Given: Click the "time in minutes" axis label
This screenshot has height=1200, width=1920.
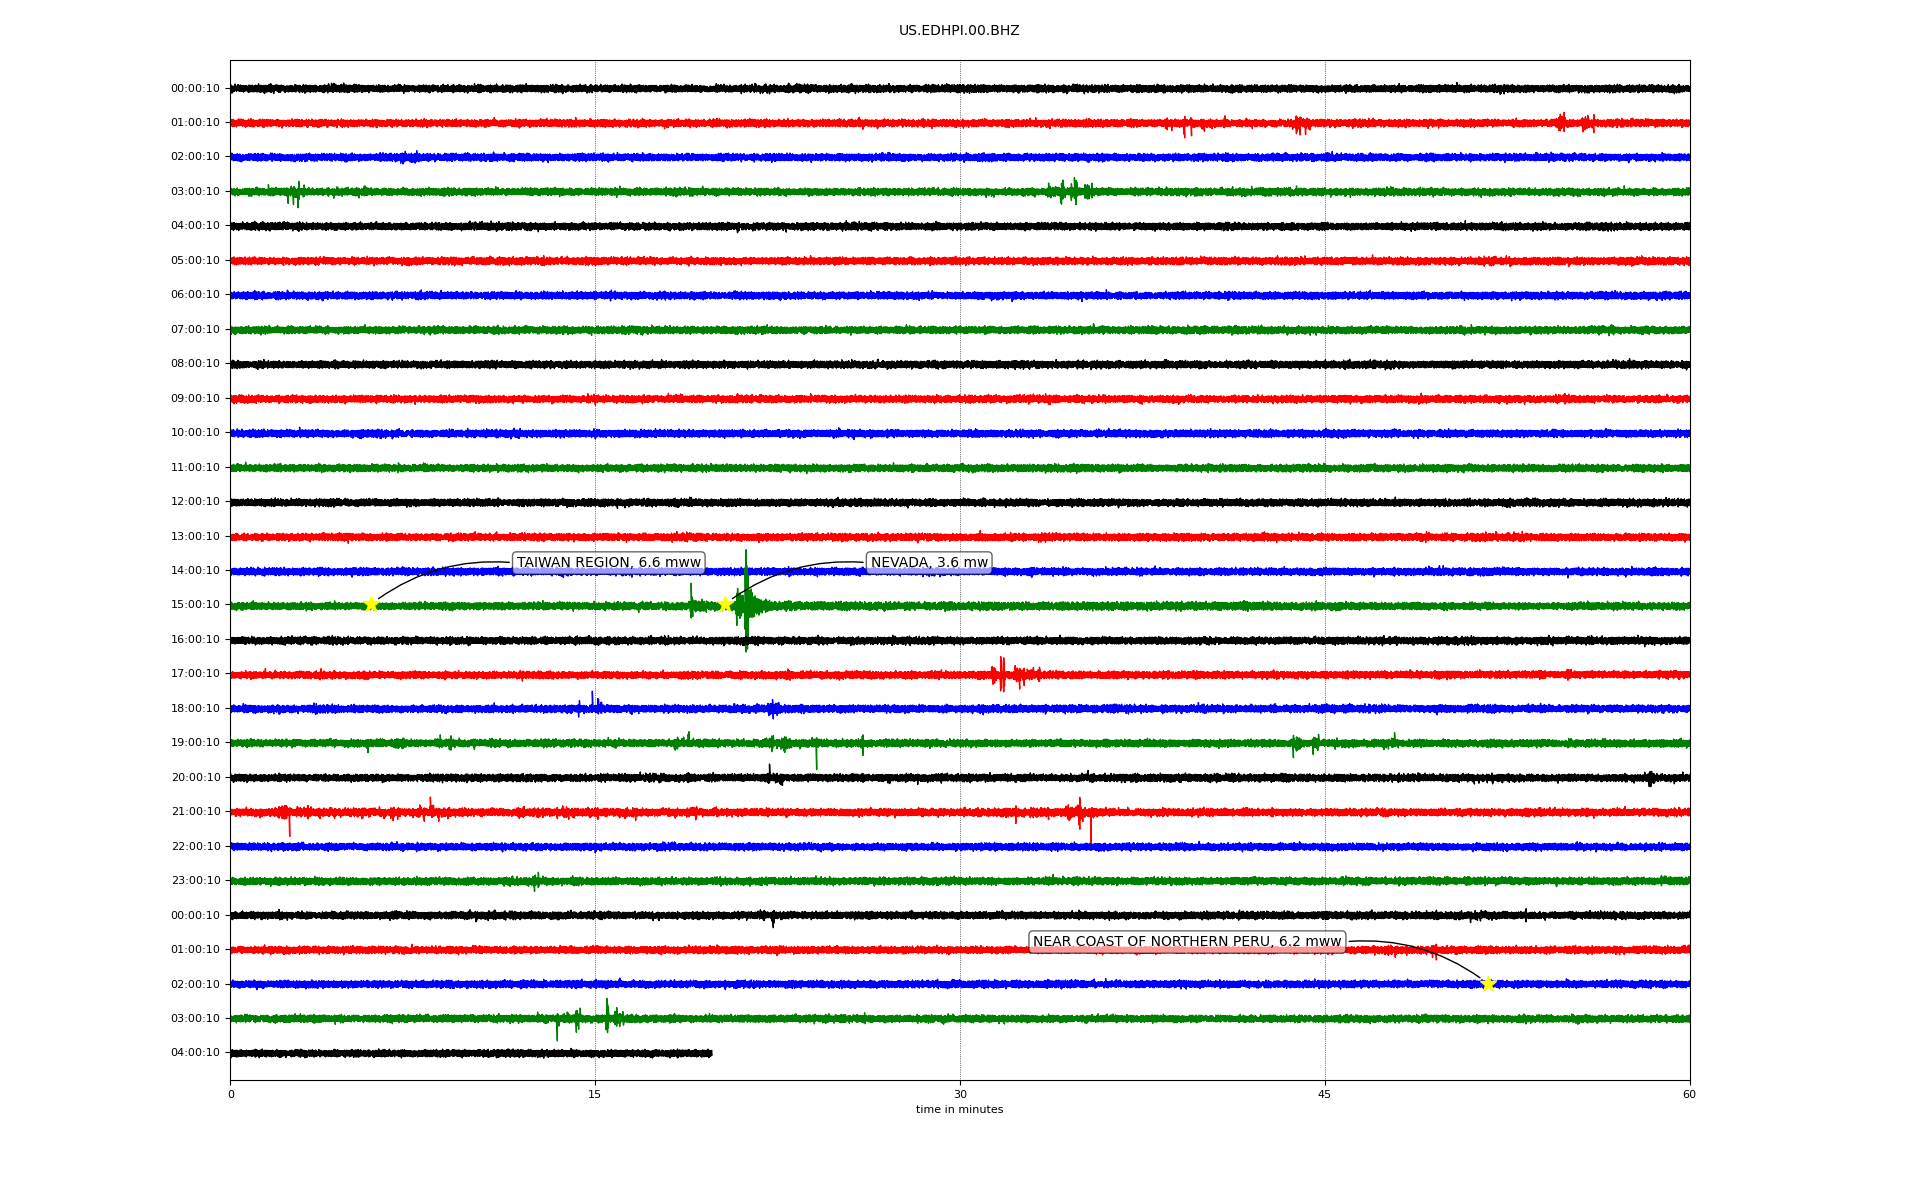Looking at the screenshot, I should [x=959, y=1110].
